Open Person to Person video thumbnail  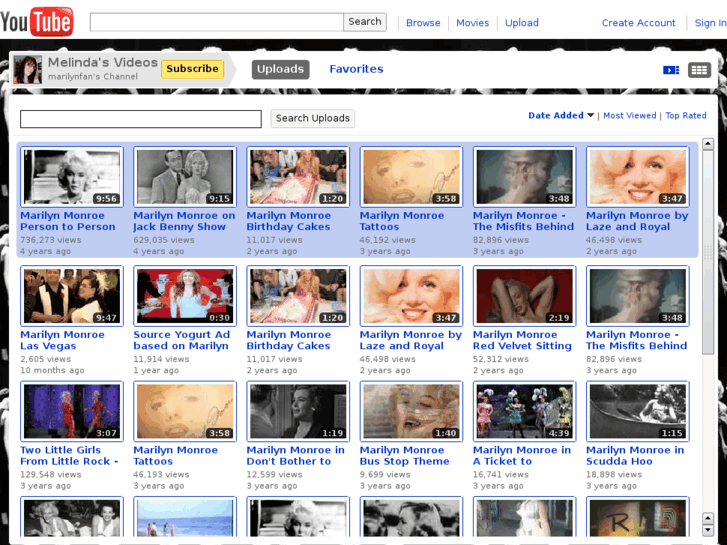click(72, 176)
